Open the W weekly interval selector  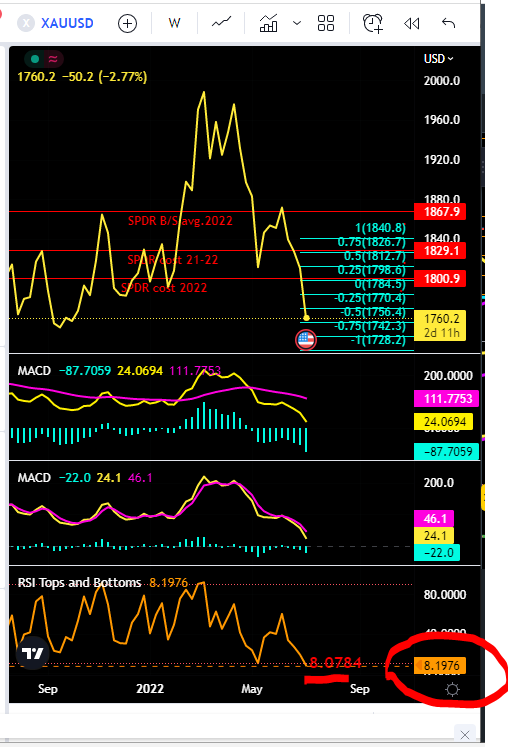coord(174,23)
